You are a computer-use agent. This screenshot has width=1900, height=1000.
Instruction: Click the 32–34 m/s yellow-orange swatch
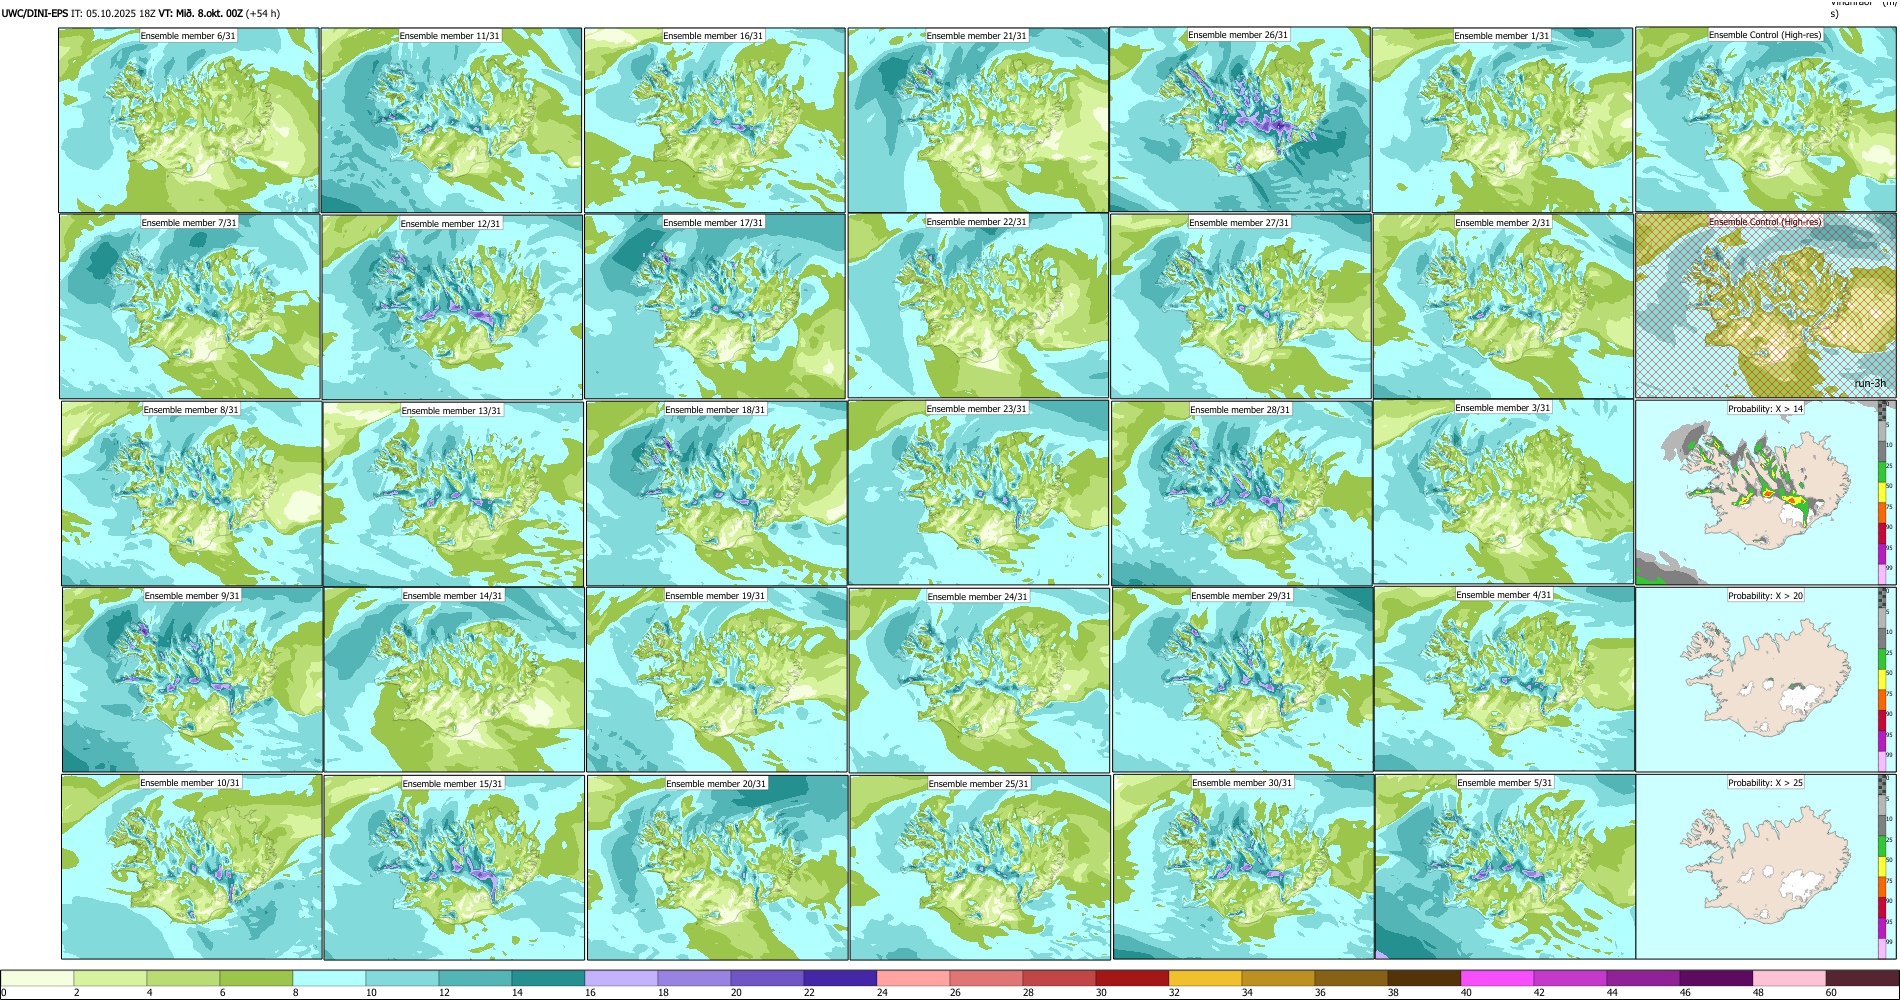coord(1205,978)
